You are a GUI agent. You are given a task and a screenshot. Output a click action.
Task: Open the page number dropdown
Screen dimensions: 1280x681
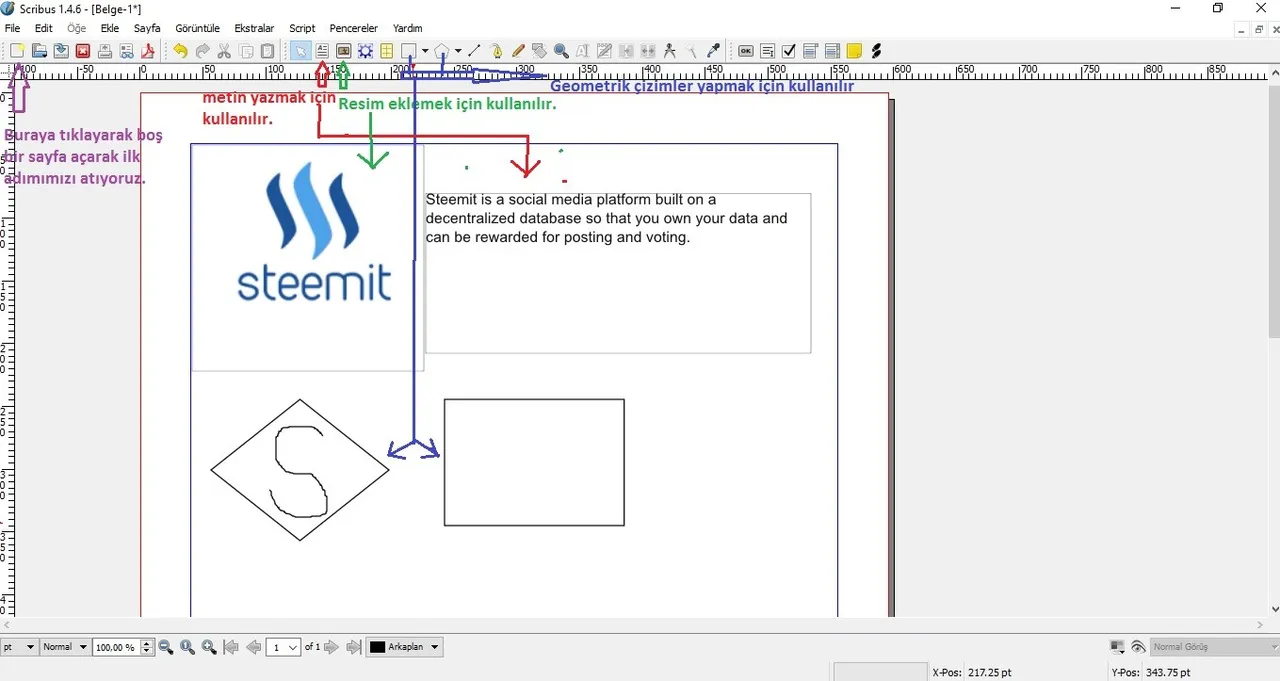click(x=284, y=647)
